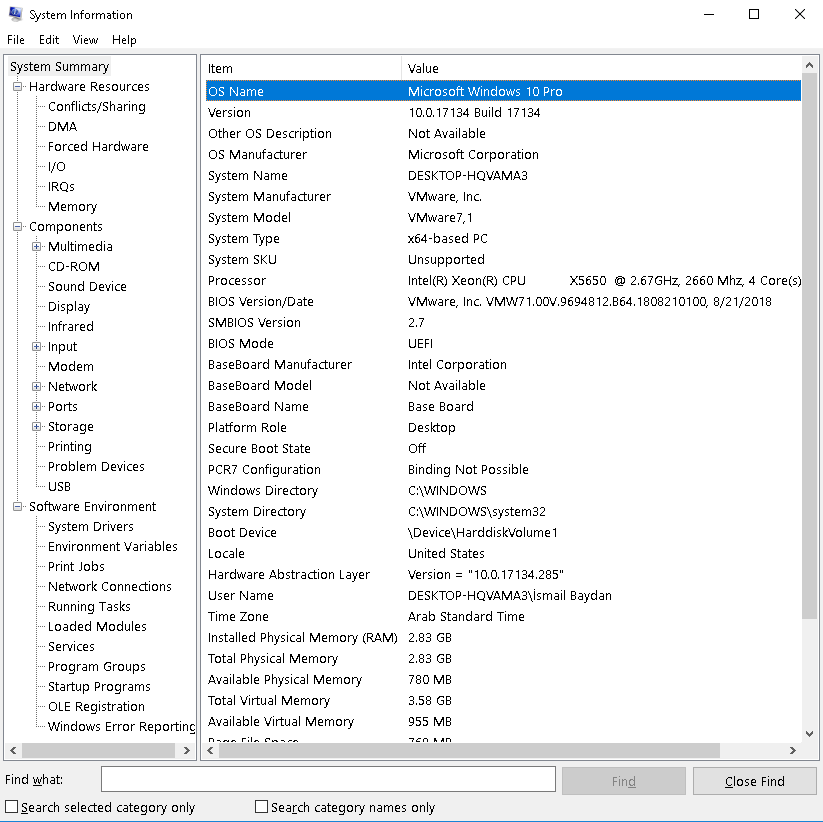Select the DMA tree item
The width and height of the screenshot is (823, 822).
[62, 127]
